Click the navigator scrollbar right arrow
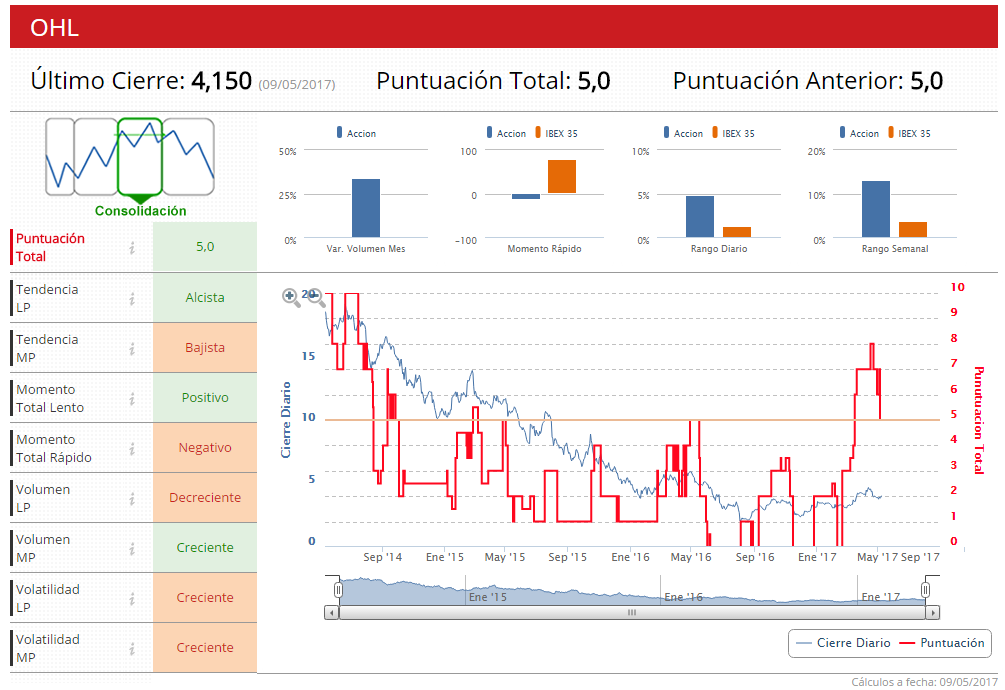 tap(933, 612)
